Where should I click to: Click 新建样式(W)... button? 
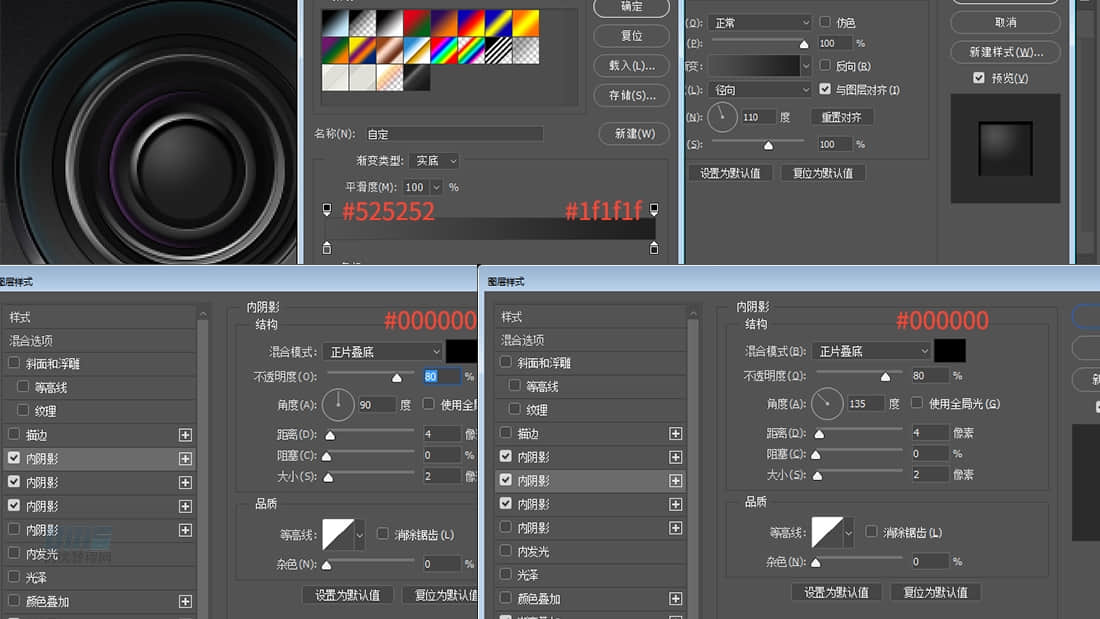tap(1005, 52)
